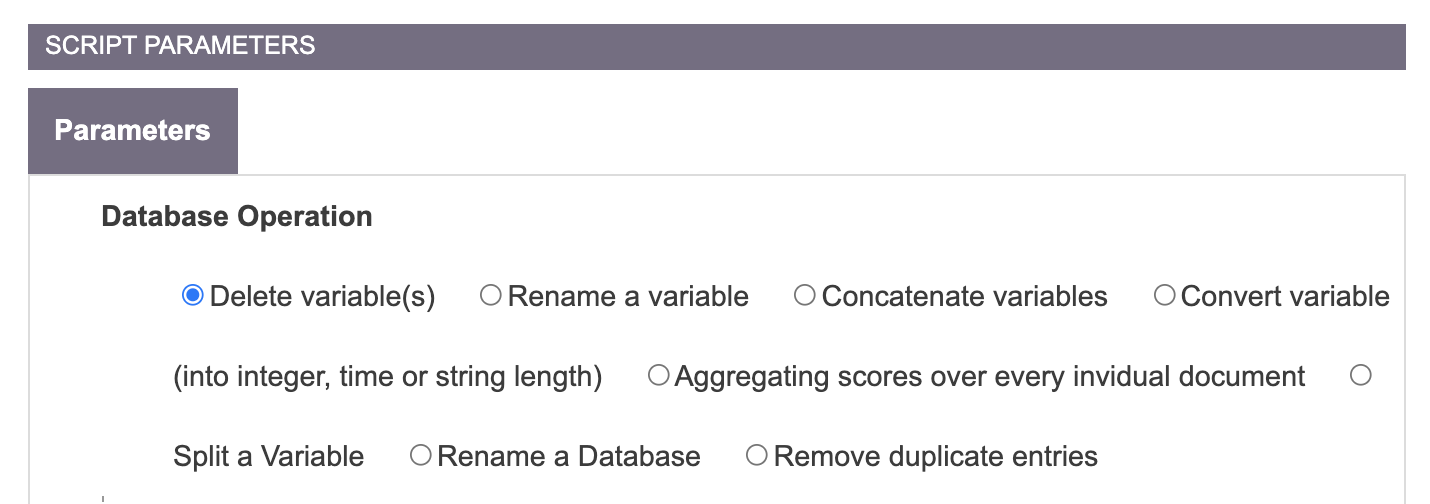Click the SCRIPT PARAMETERS header bar

[716, 46]
